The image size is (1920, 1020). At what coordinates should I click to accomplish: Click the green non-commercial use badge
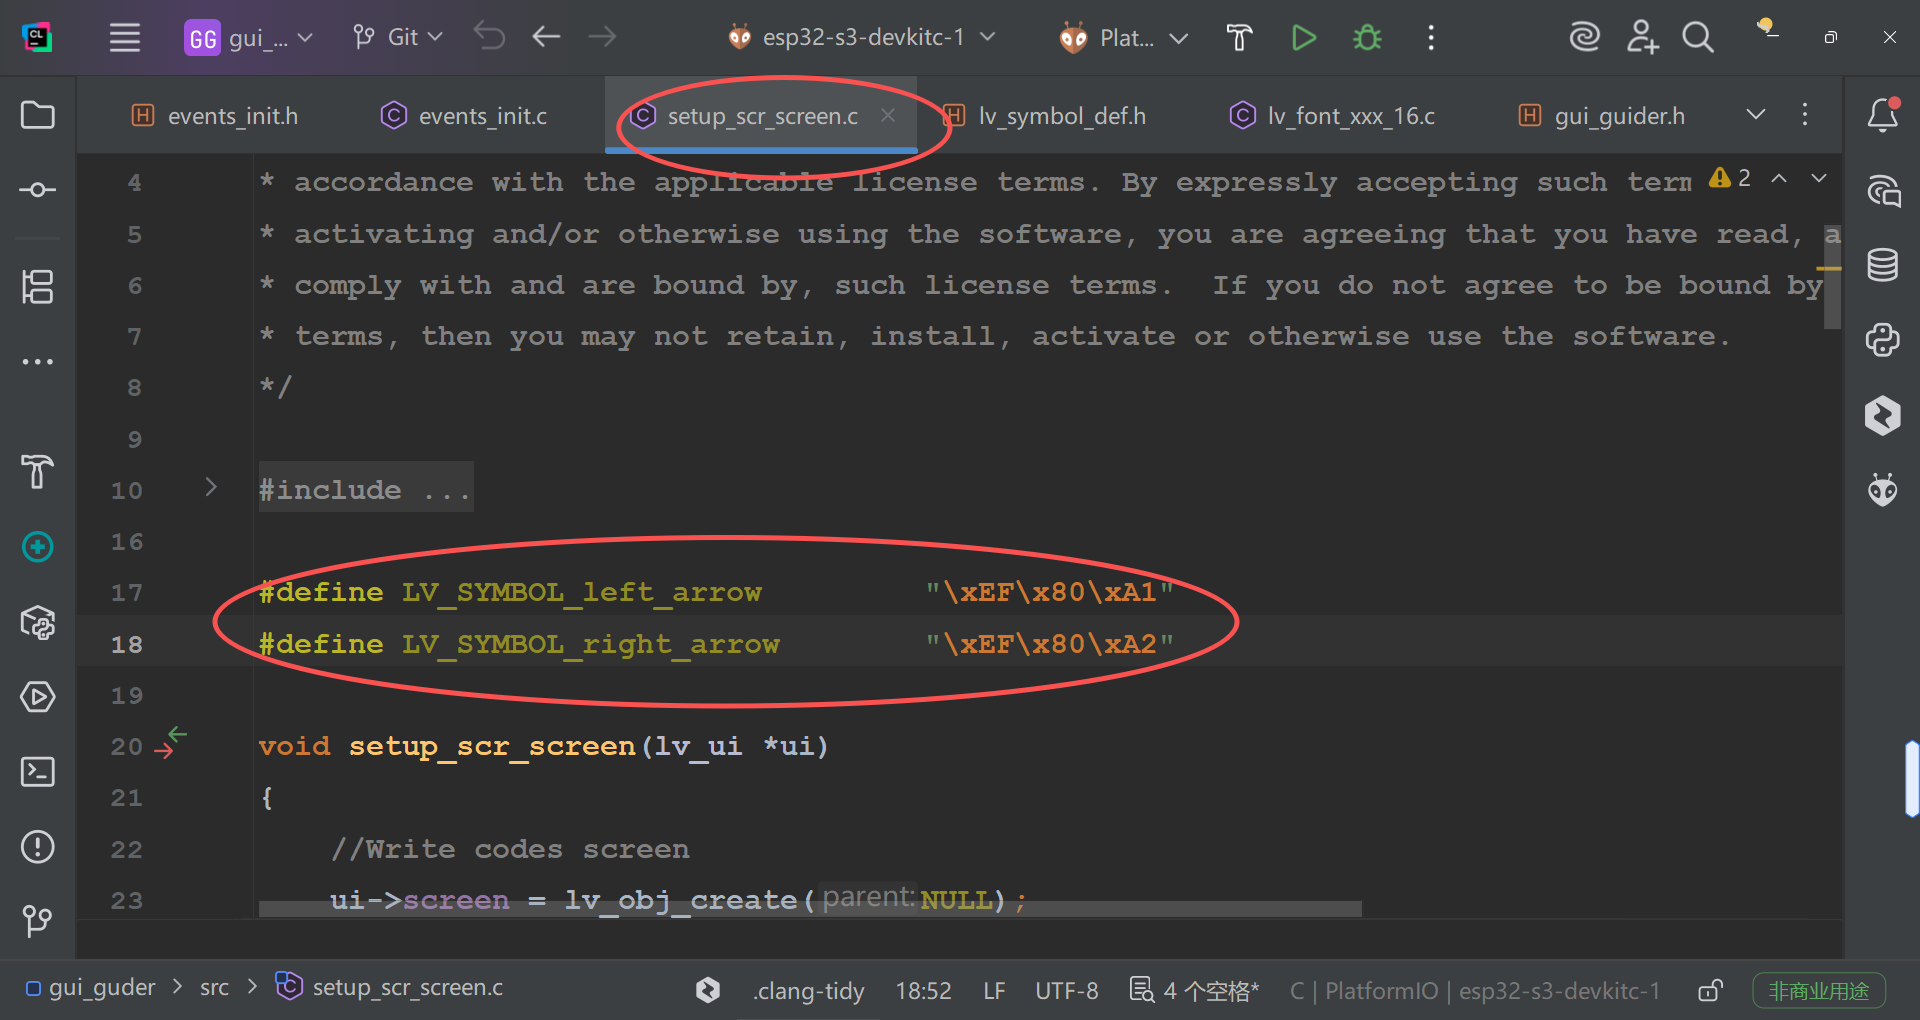[x=1818, y=991]
